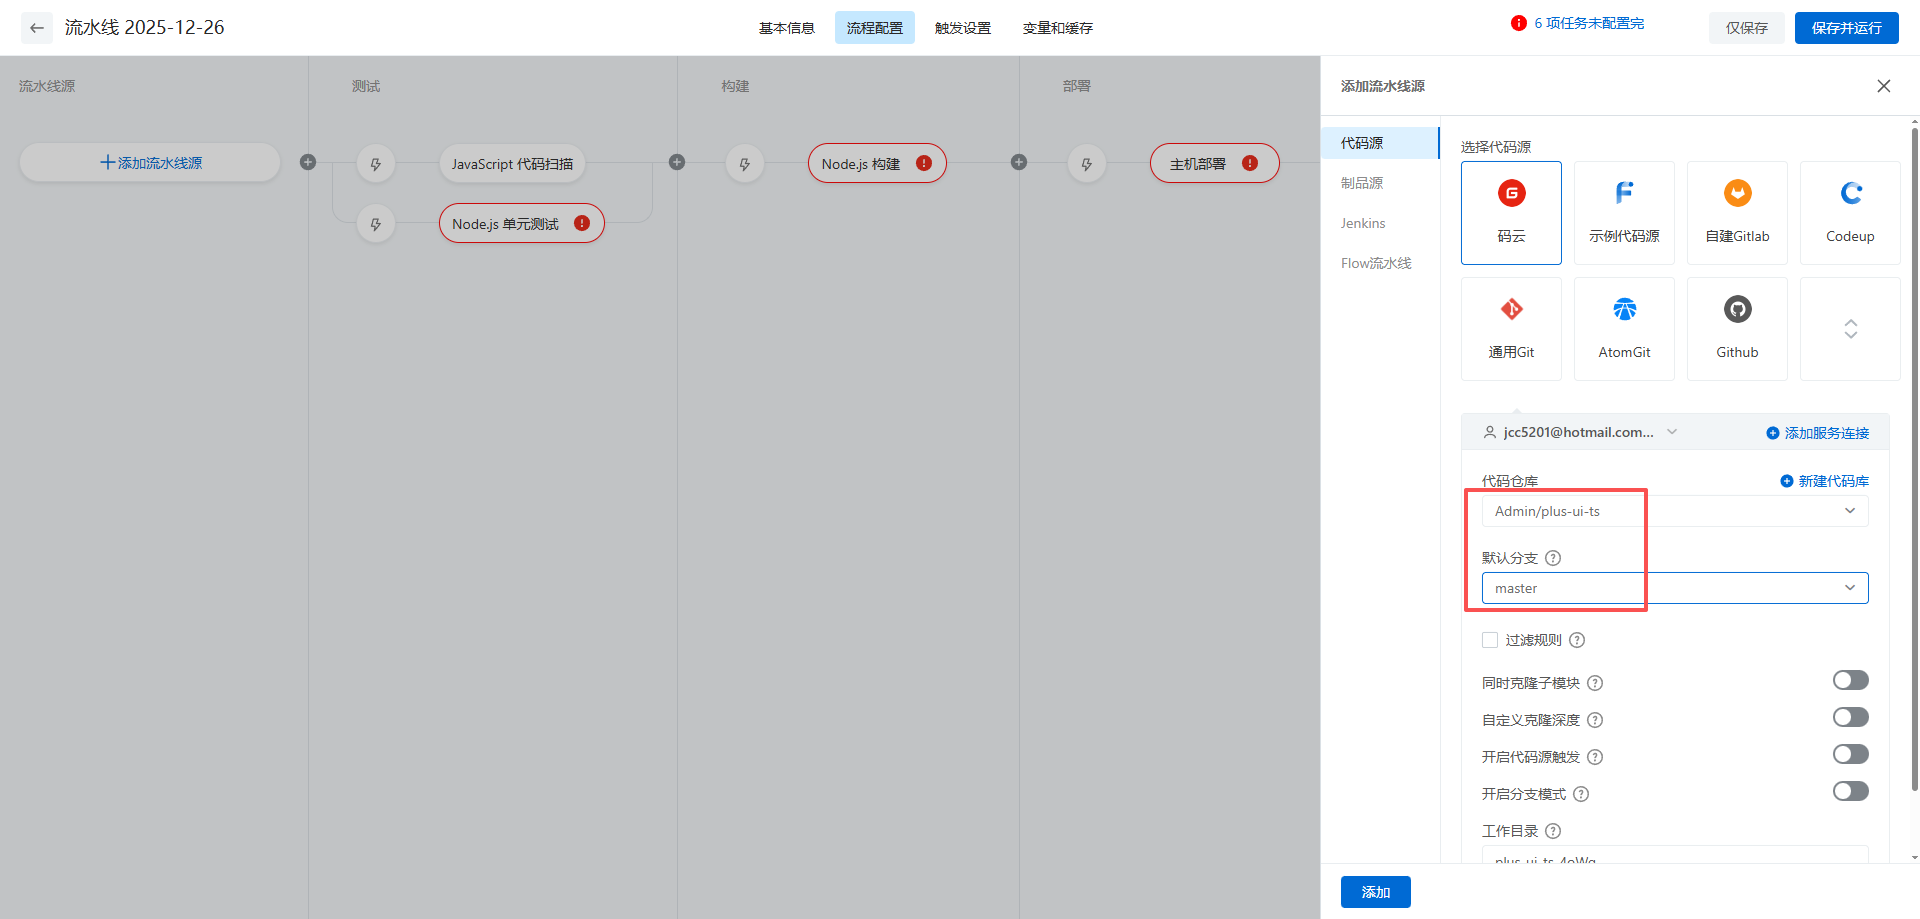
Task: Show help for 默认分支
Action: click(1553, 558)
